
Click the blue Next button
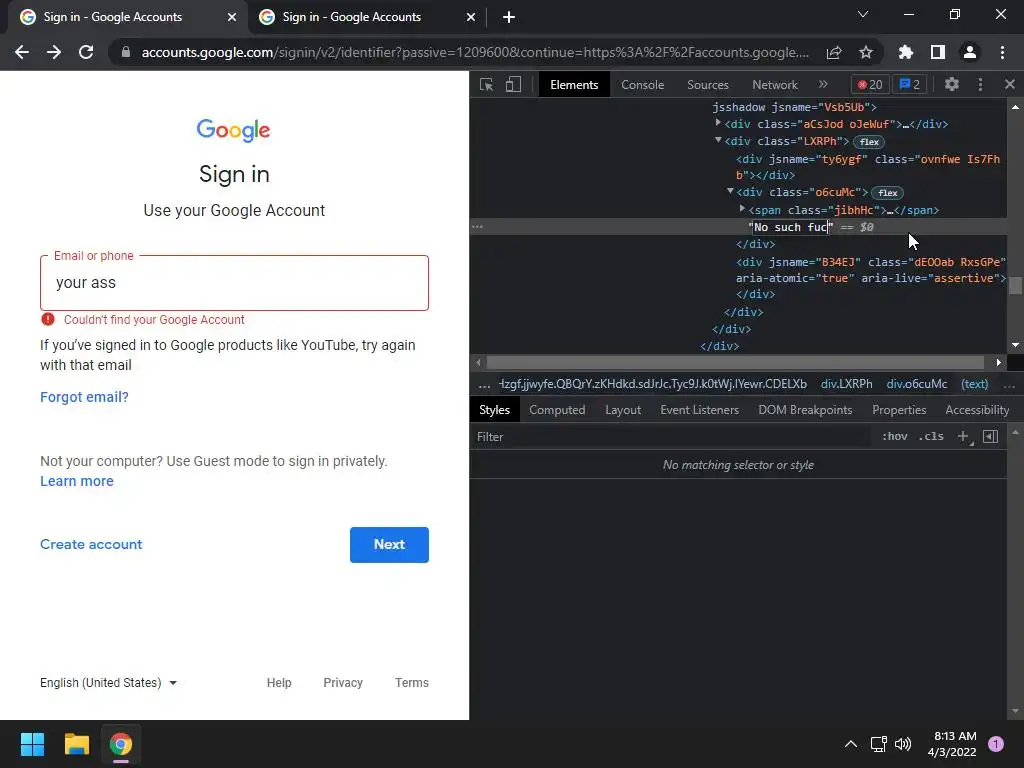click(x=389, y=545)
